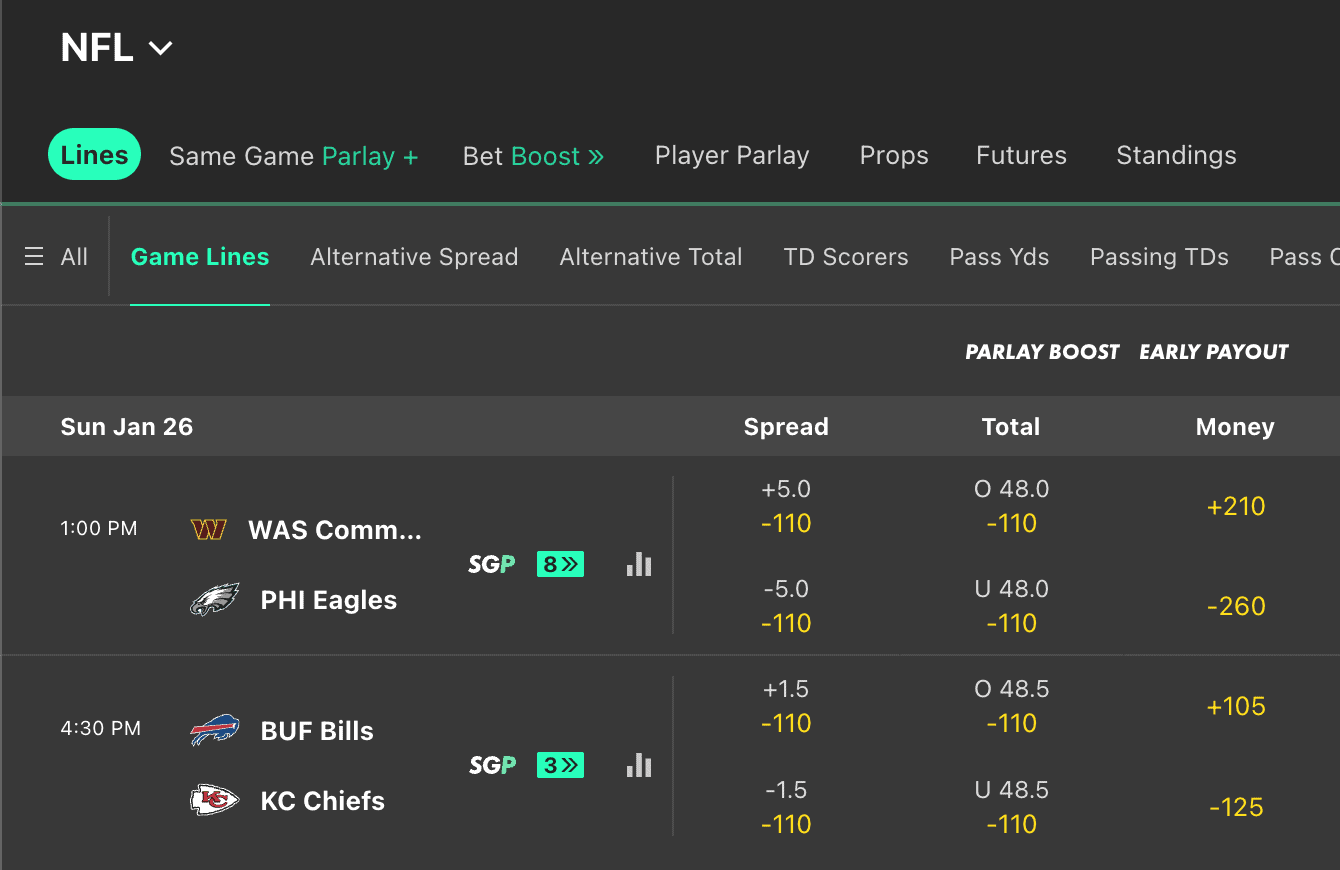
Task: Select the TD Scorers market tab
Action: click(846, 257)
